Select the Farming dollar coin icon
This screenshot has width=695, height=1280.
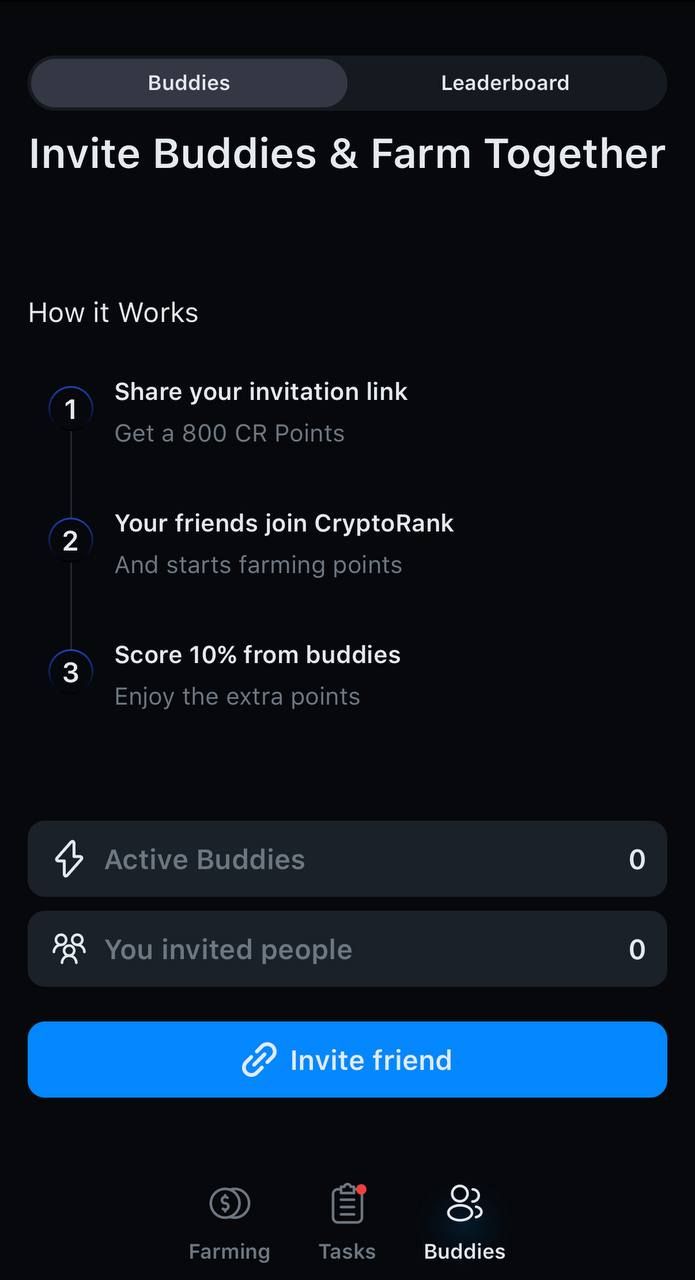pyautogui.click(x=229, y=1203)
